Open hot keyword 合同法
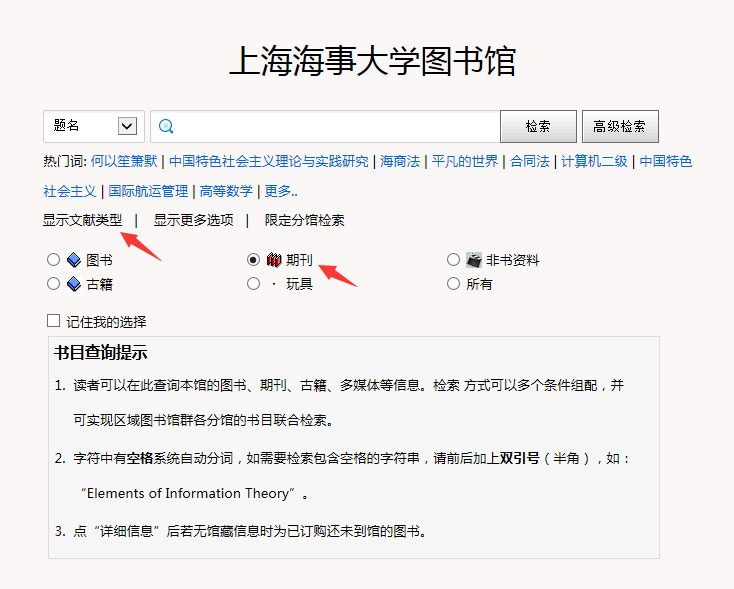Image resolution: width=734 pixels, height=589 pixels. tap(529, 162)
